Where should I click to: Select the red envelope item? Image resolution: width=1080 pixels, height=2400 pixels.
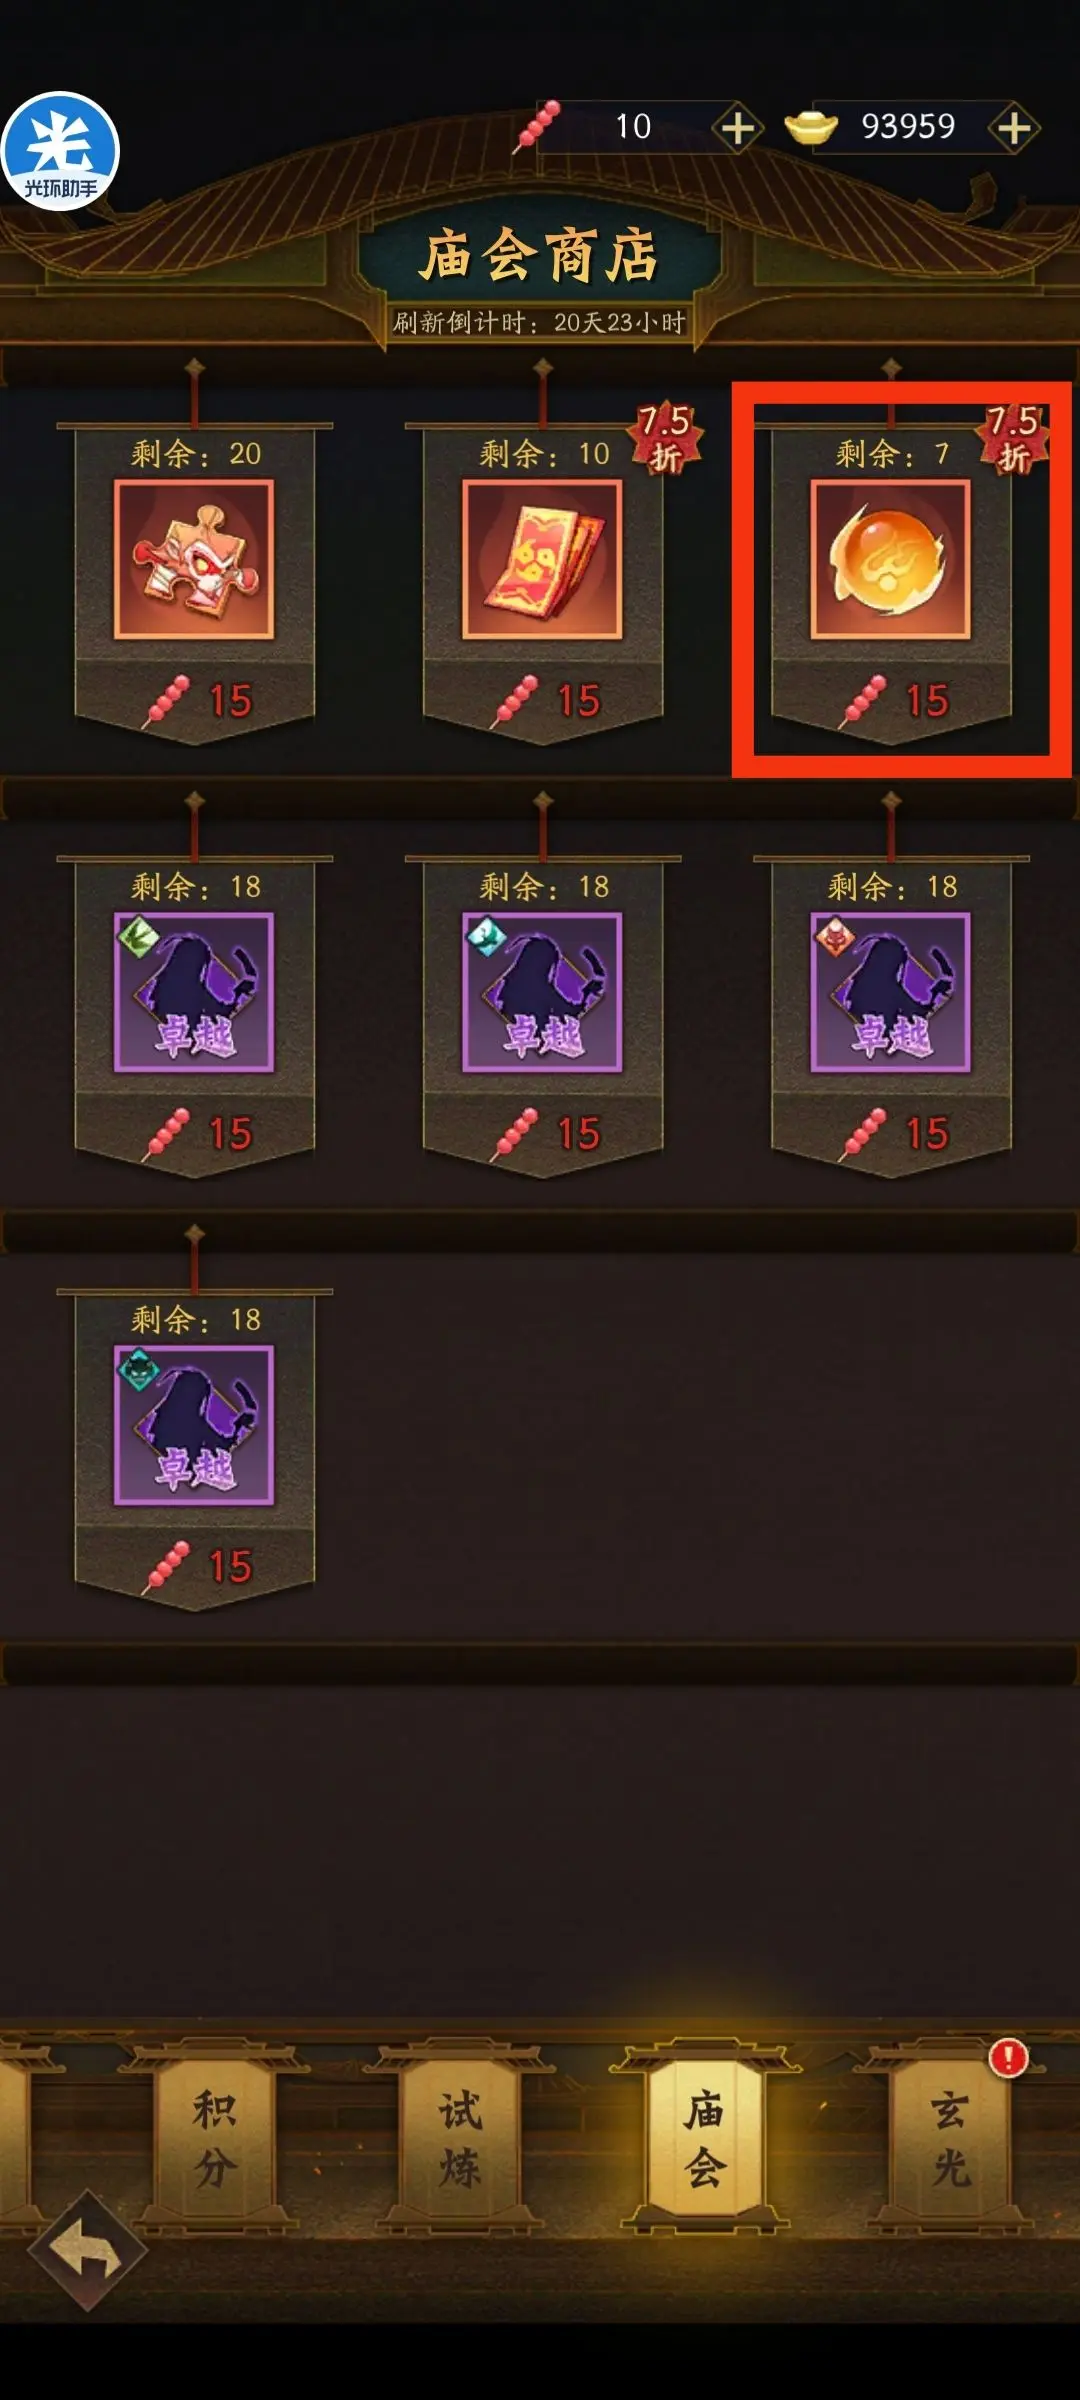[x=542, y=559]
